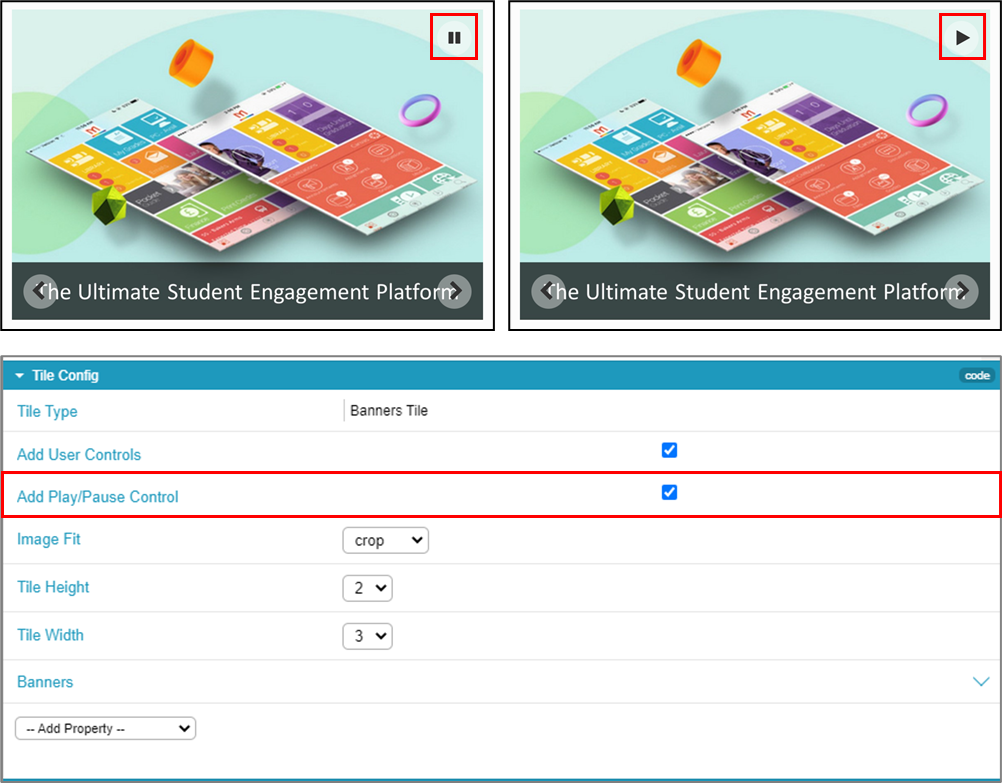Open the Image Fit crop dropdown
Image resolution: width=1002 pixels, height=783 pixels.
click(x=385, y=540)
